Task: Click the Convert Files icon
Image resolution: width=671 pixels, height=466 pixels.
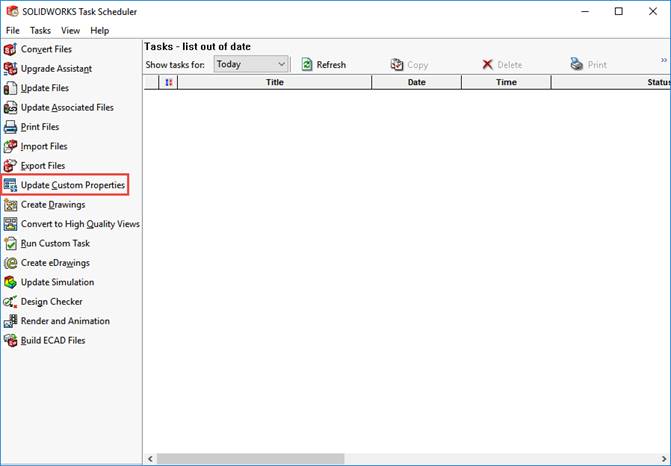Action: pyautogui.click(x=10, y=50)
